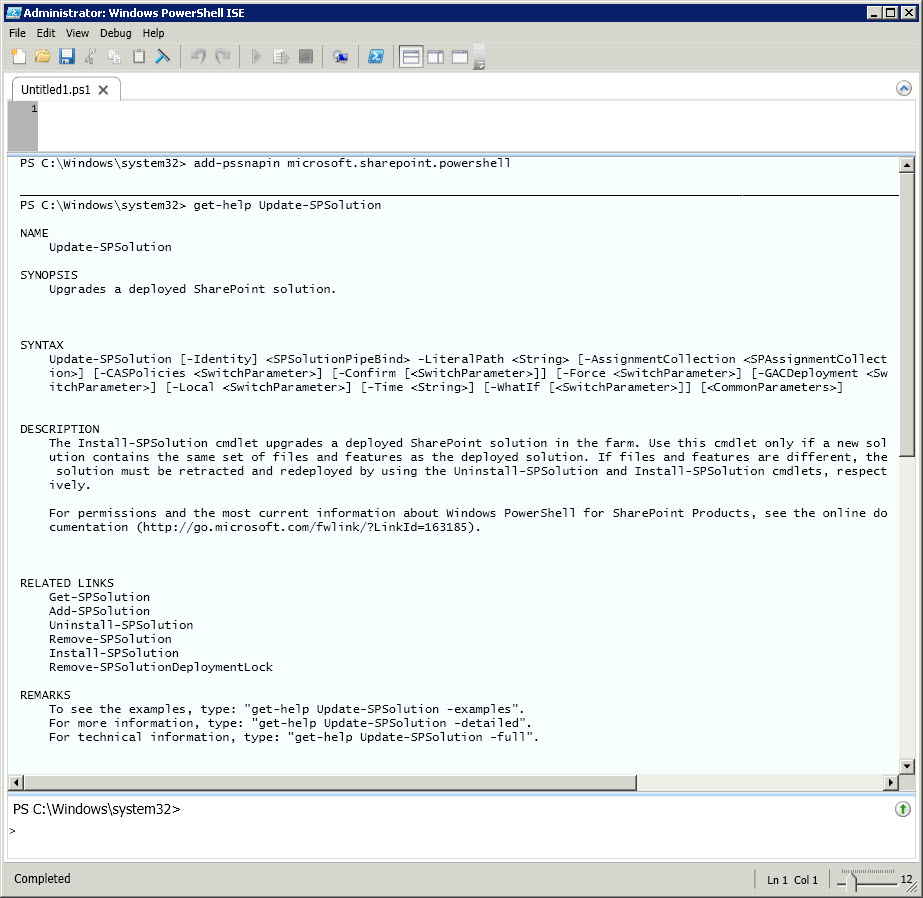Viewport: 923px width, 898px height.
Task: Adjust the zoom slider thumb
Action: 853,881
